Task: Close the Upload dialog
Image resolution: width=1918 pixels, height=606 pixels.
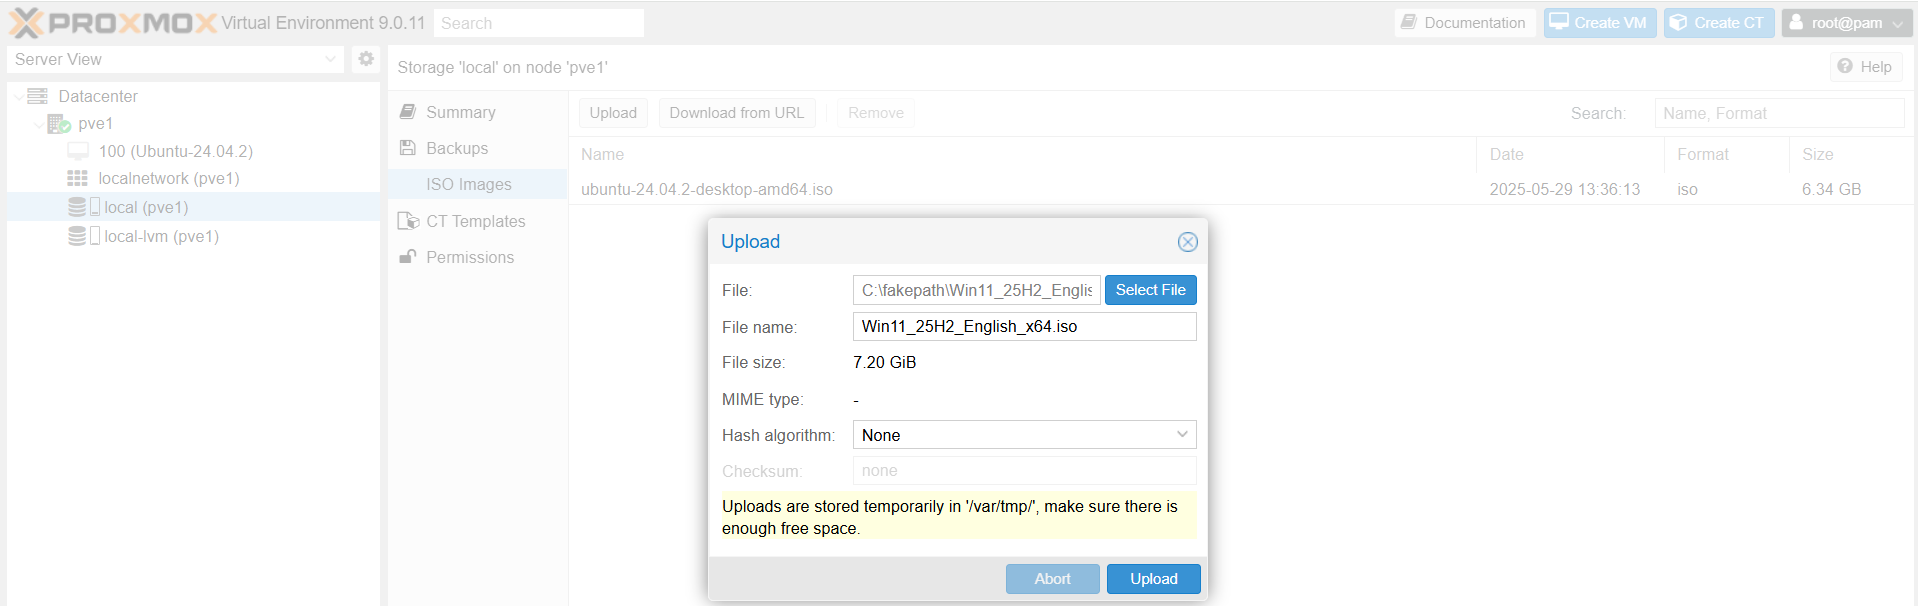Action: [1188, 242]
